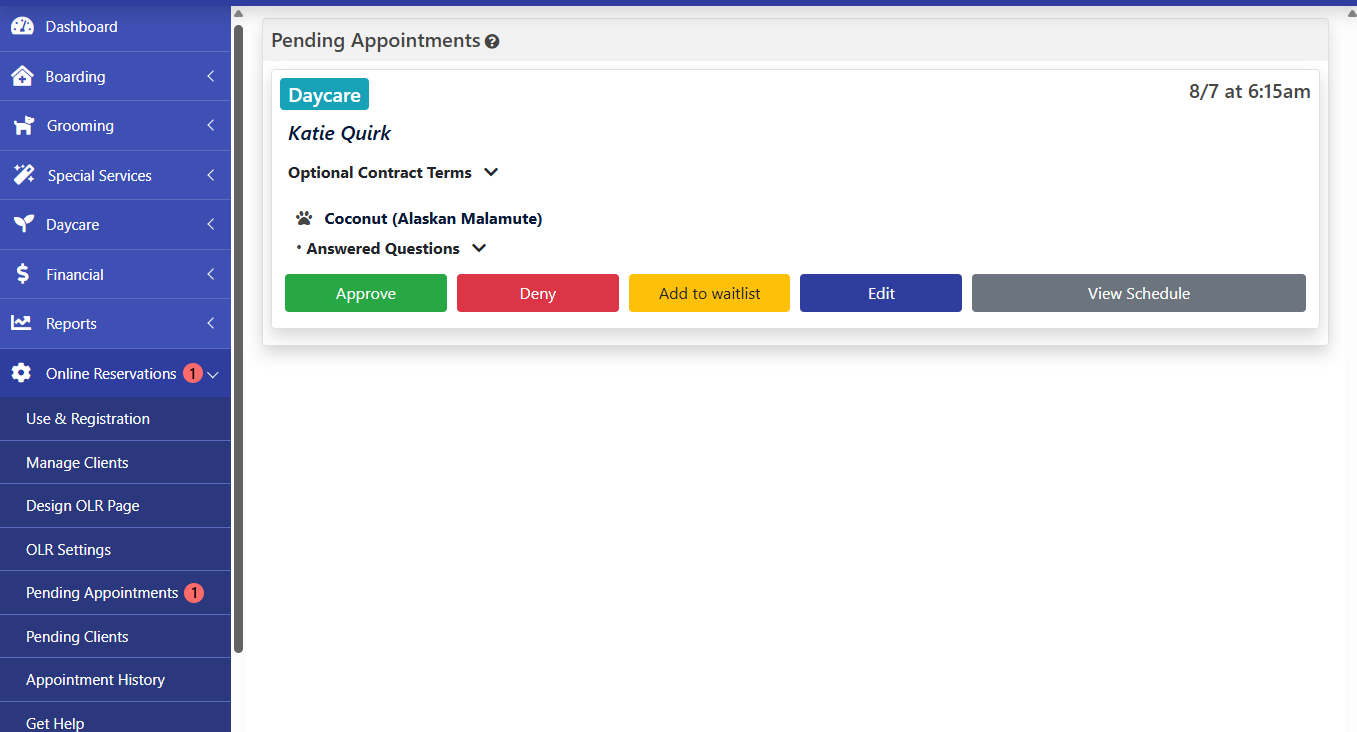Click the Boarding house icon
Screen dimensions: 1357x732
[22, 76]
